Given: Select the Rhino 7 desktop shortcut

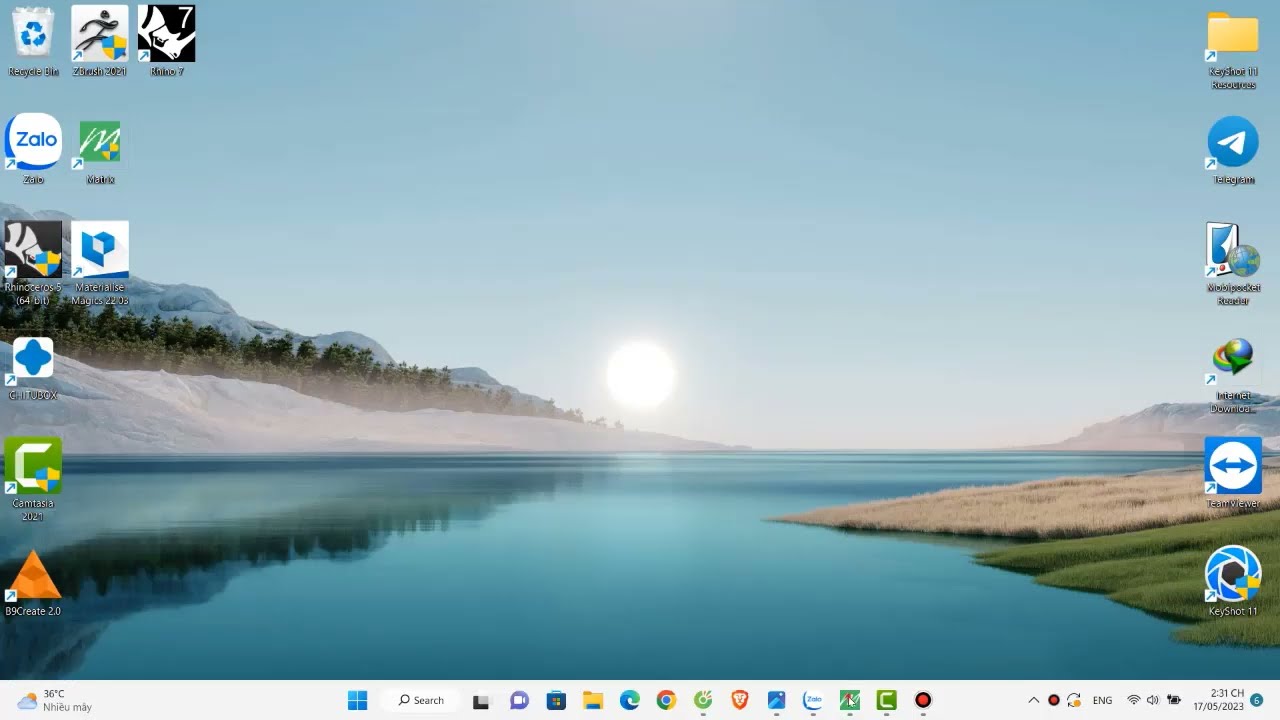Looking at the screenshot, I should [166, 42].
